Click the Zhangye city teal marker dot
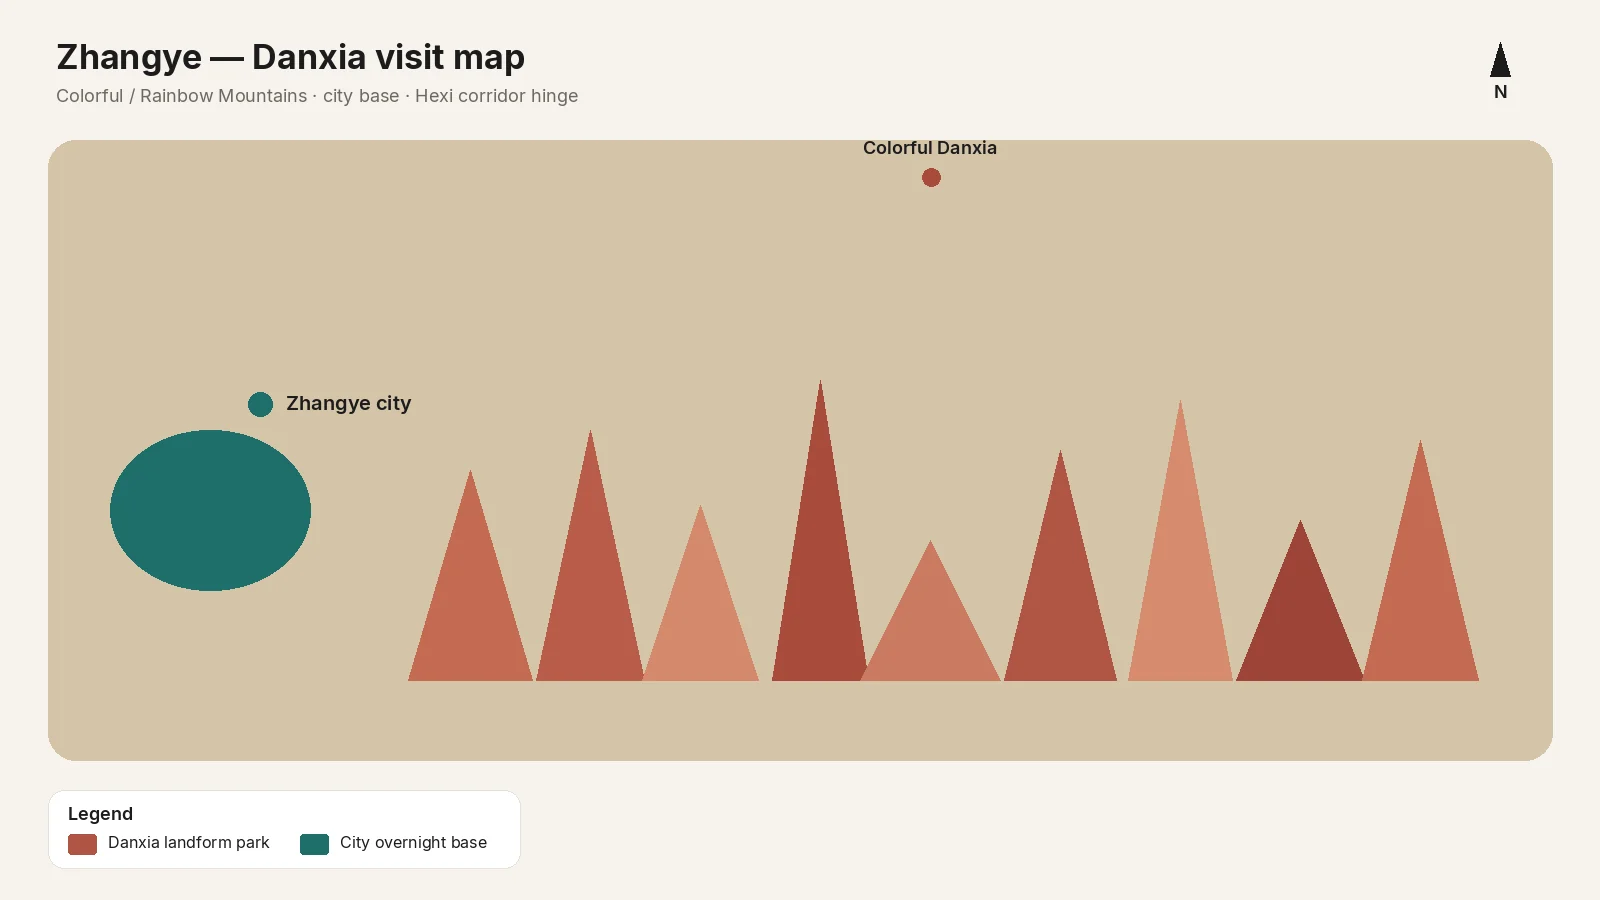 click(260, 404)
